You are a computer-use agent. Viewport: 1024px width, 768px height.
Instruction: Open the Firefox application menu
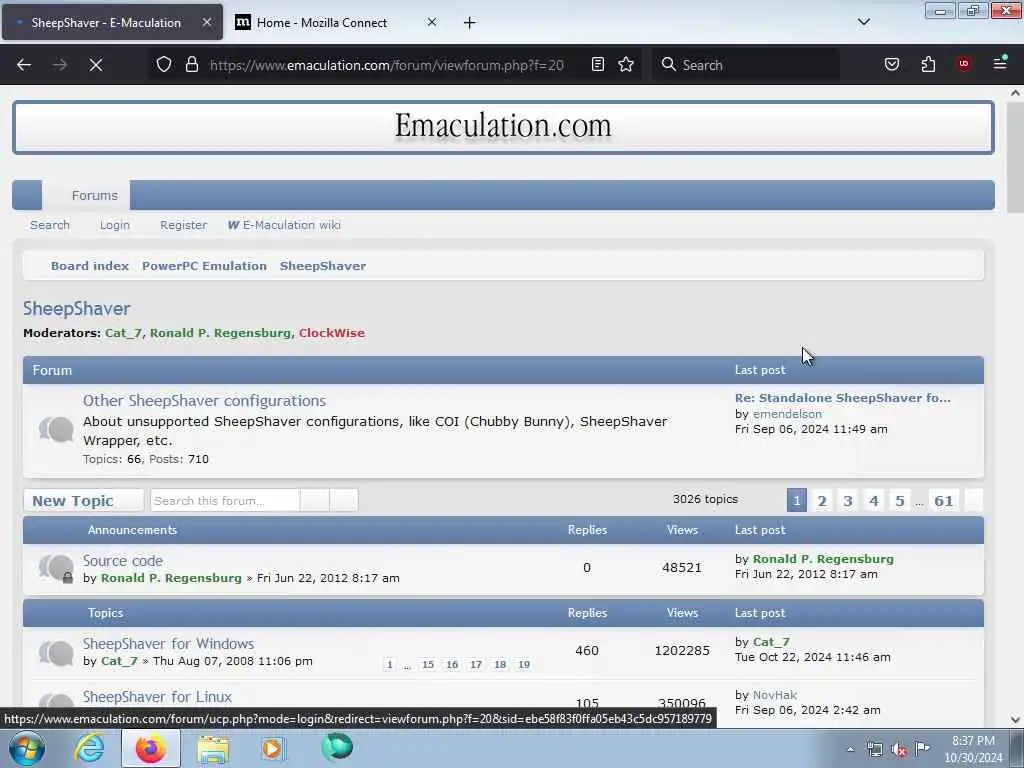click(x=1000, y=63)
